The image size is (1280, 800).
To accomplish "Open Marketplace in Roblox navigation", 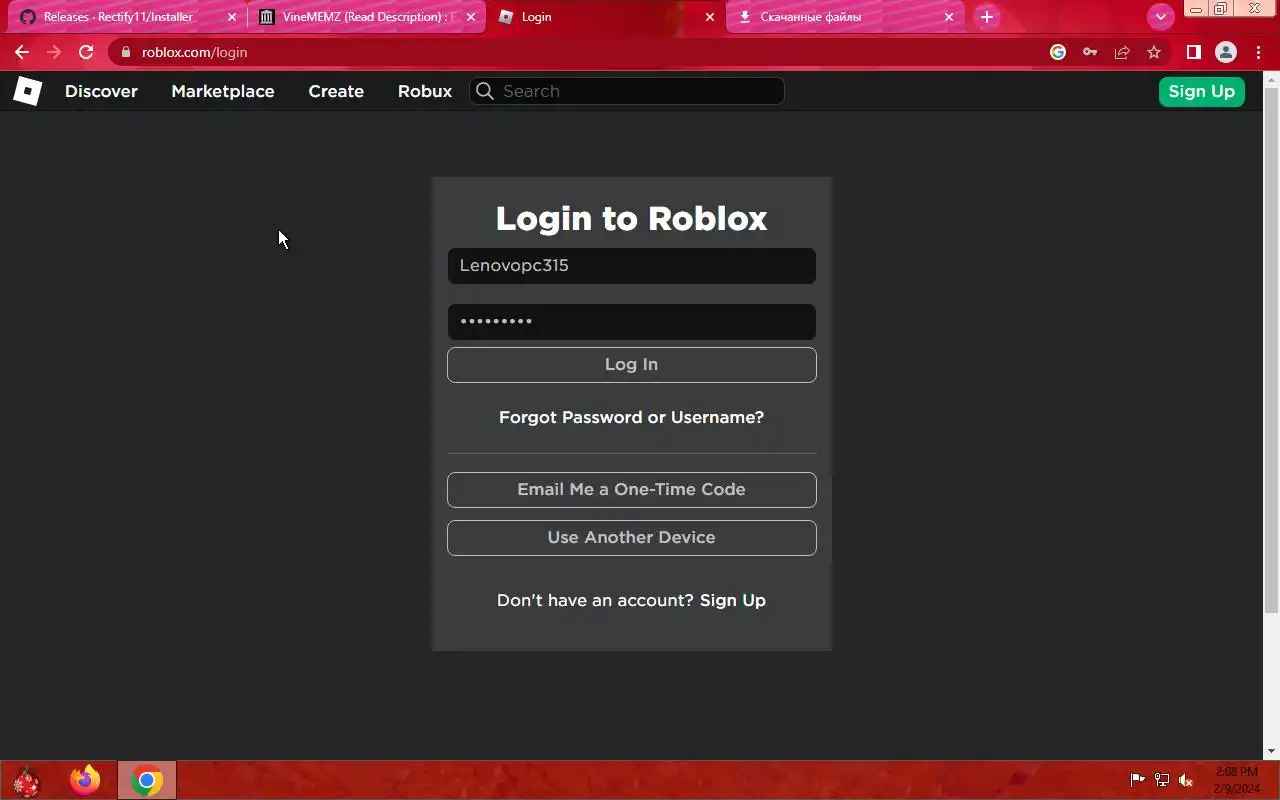I will pyautogui.click(x=223, y=91).
